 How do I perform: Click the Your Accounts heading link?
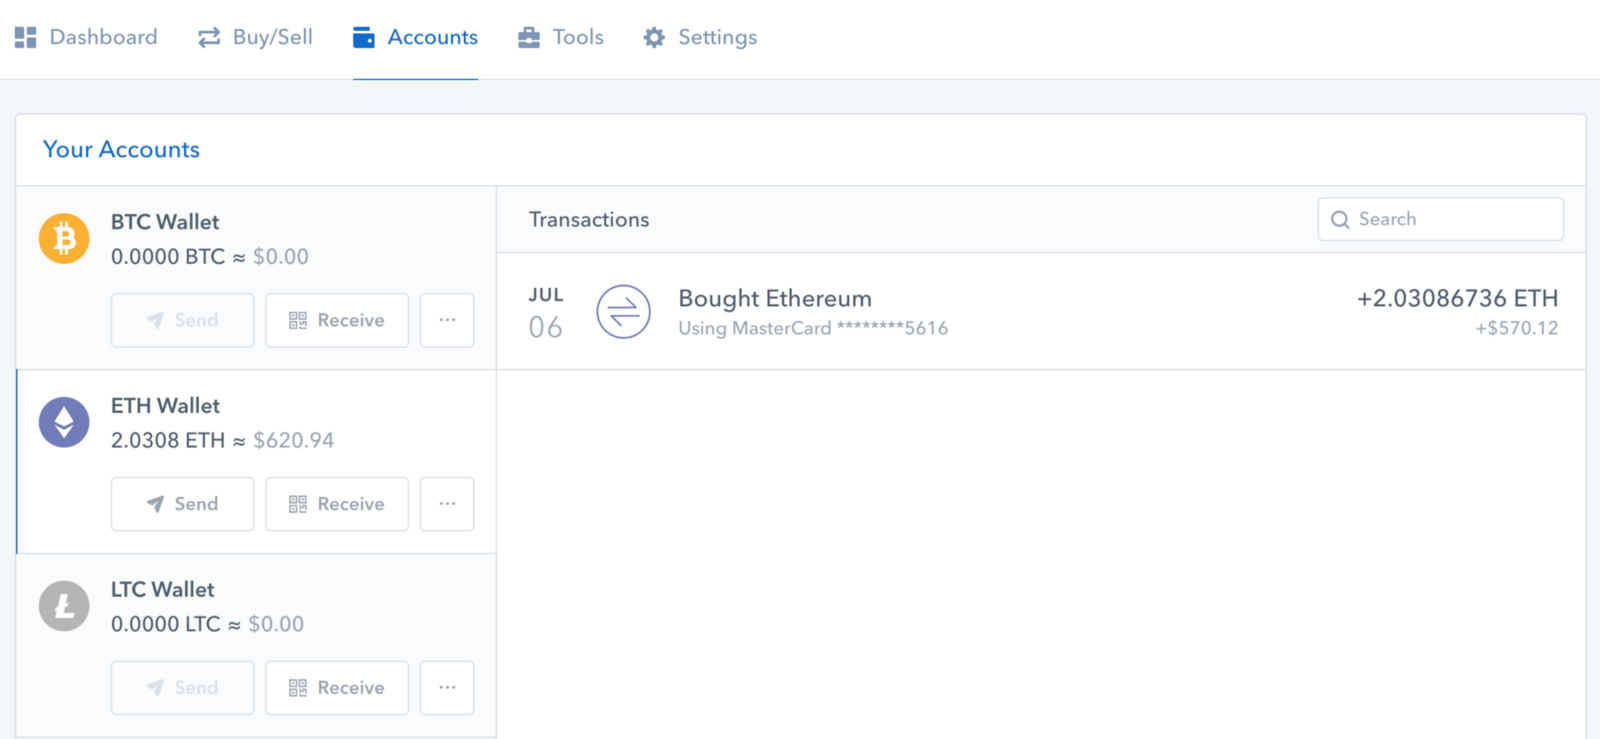coord(121,150)
